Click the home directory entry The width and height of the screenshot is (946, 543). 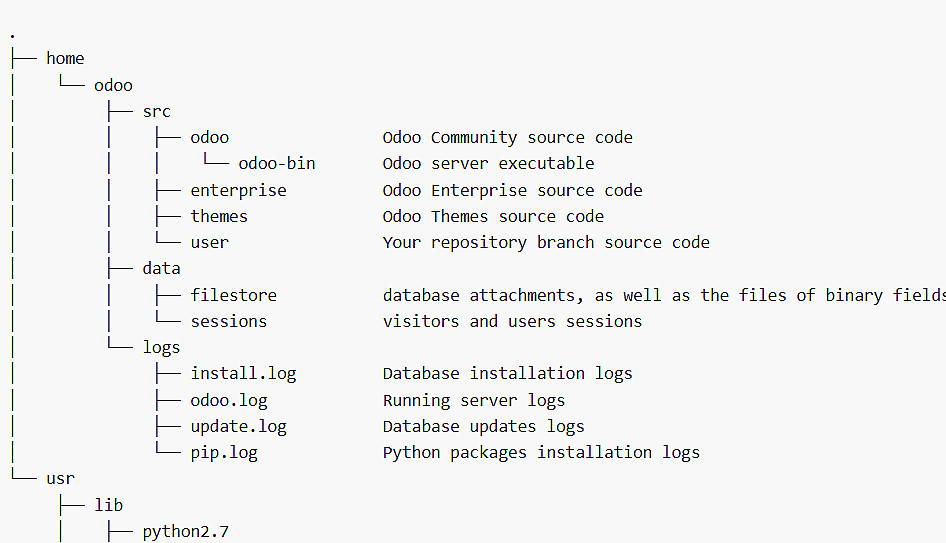click(65, 59)
